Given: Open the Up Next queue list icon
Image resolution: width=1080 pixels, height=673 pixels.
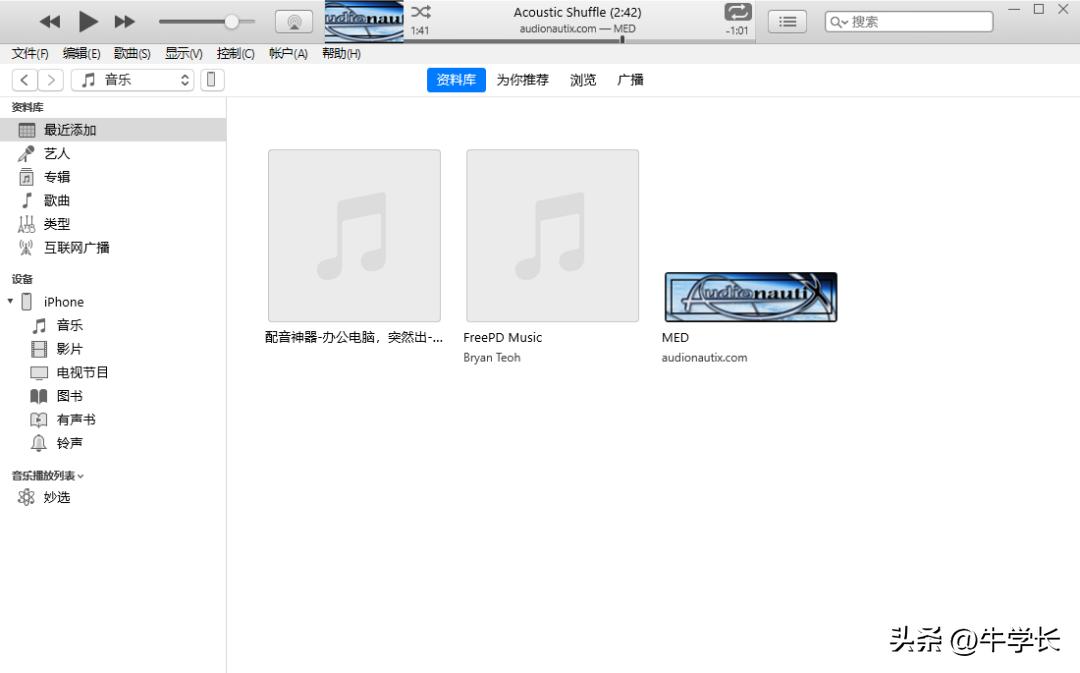Looking at the screenshot, I should click(787, 20).
